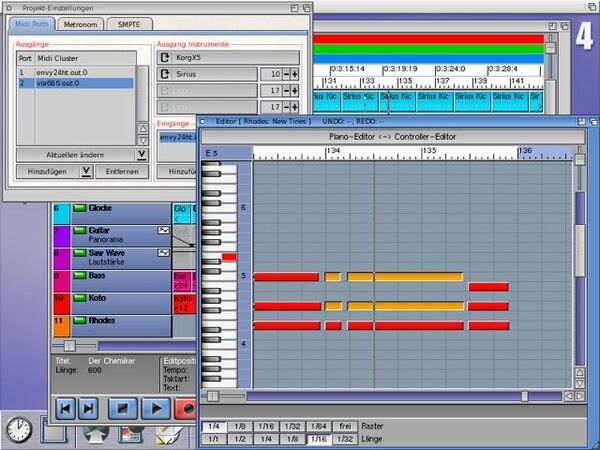This screenshot has width=600, height=450.
Task: Click the Sirius instrument assign icon
Action: tap(165, 74)
